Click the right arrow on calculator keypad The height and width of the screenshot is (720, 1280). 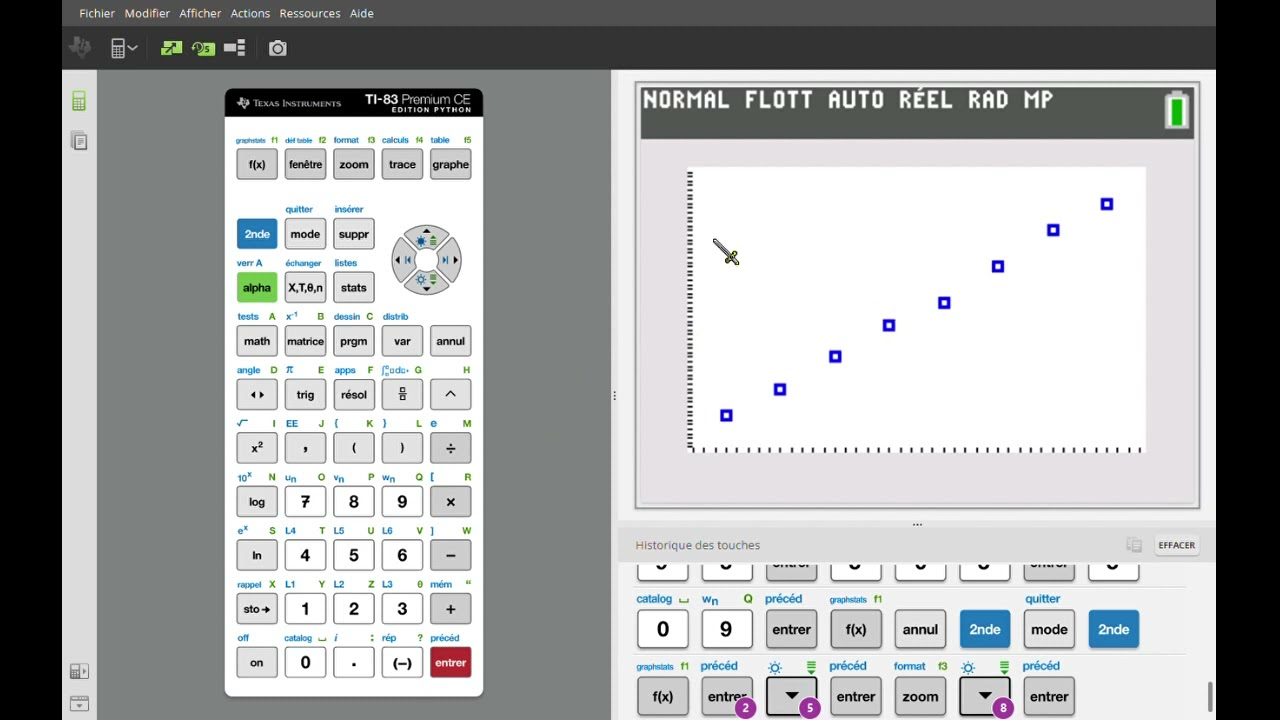449,260
